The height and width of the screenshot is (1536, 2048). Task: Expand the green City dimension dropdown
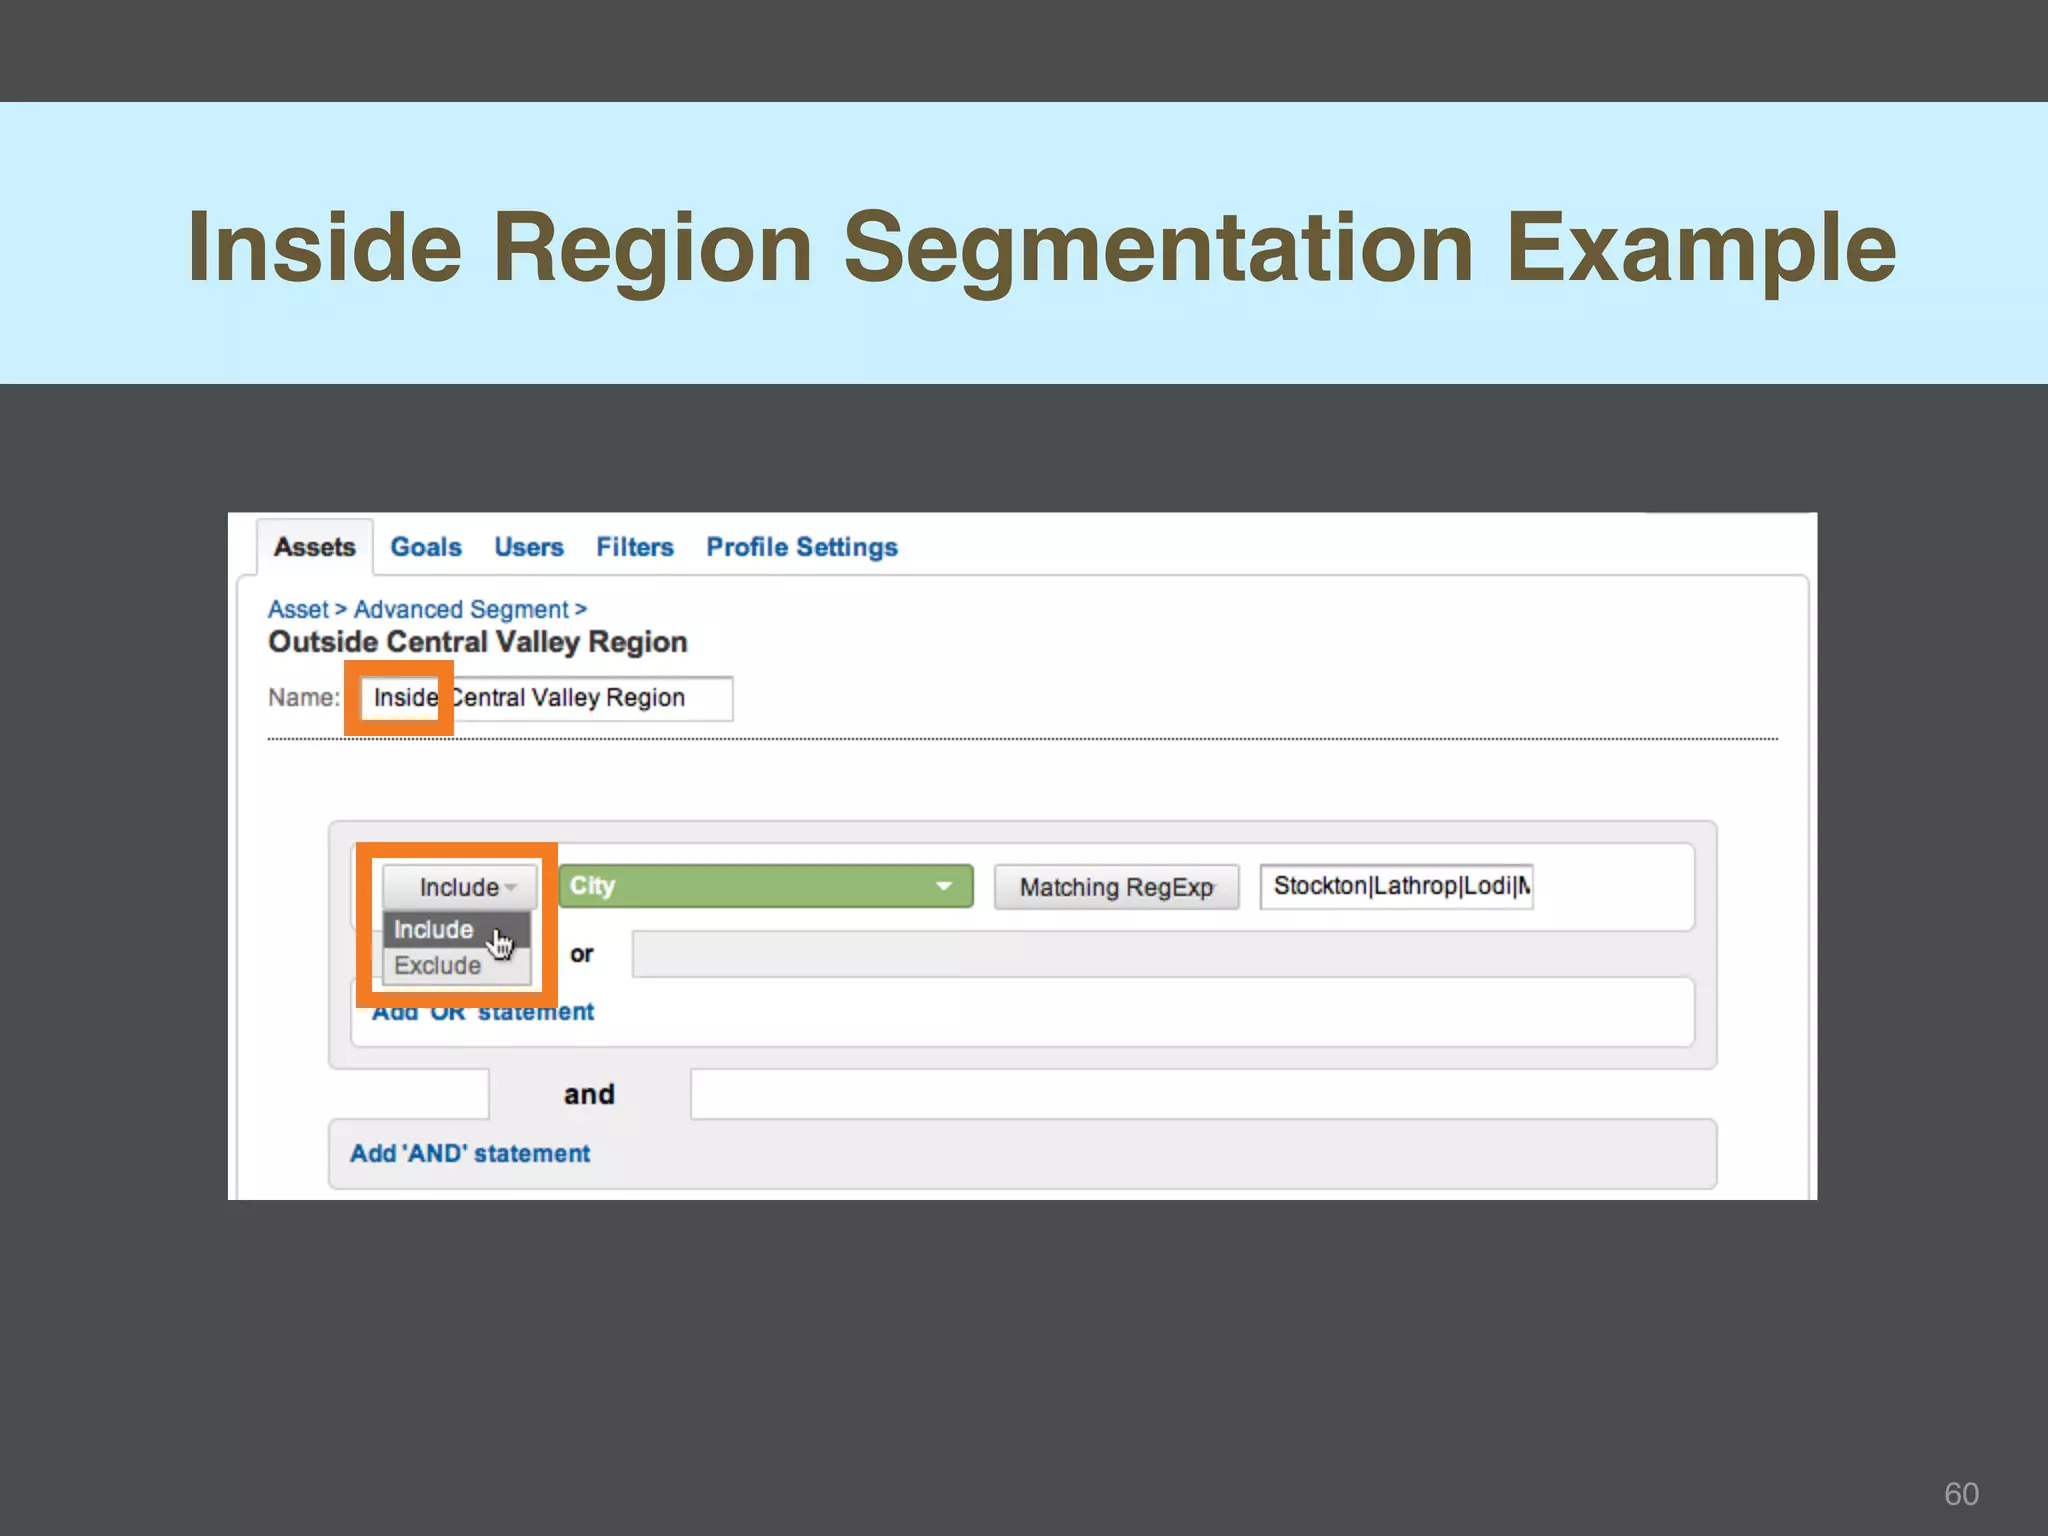(x=766, y=886)
